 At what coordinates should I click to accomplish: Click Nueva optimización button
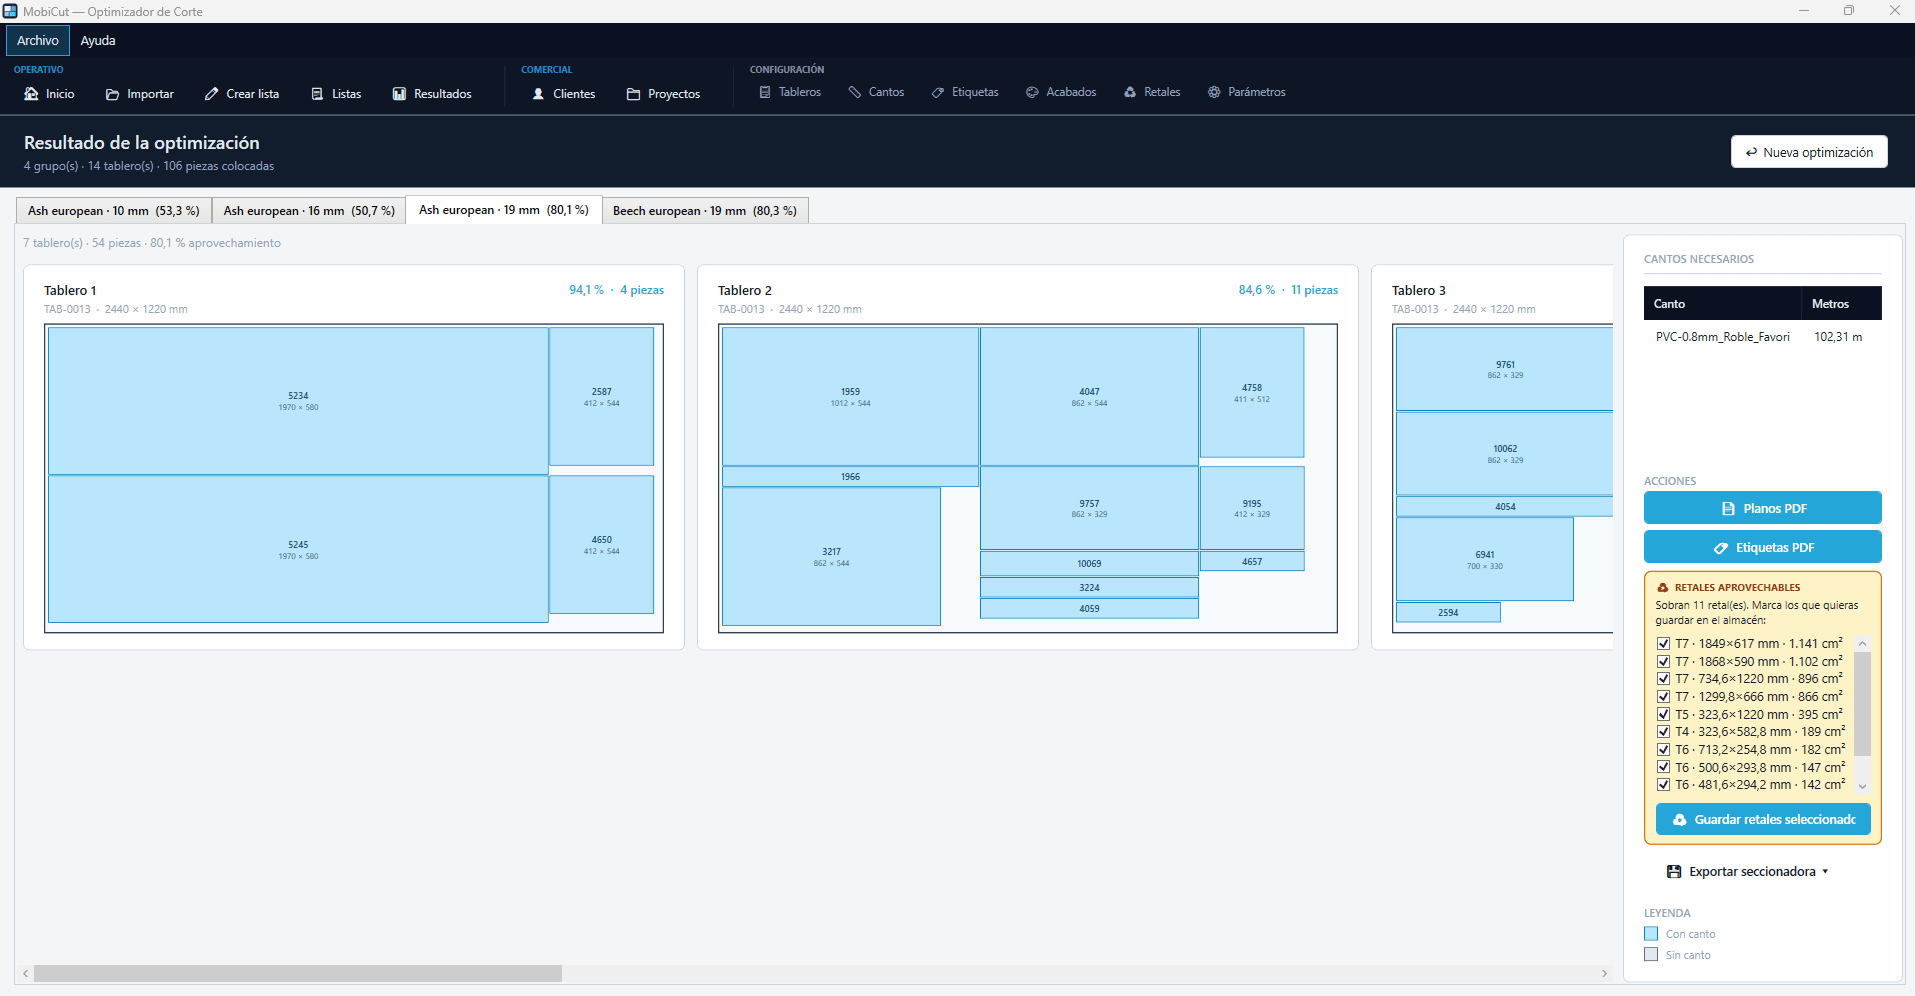click(1809, 152)
